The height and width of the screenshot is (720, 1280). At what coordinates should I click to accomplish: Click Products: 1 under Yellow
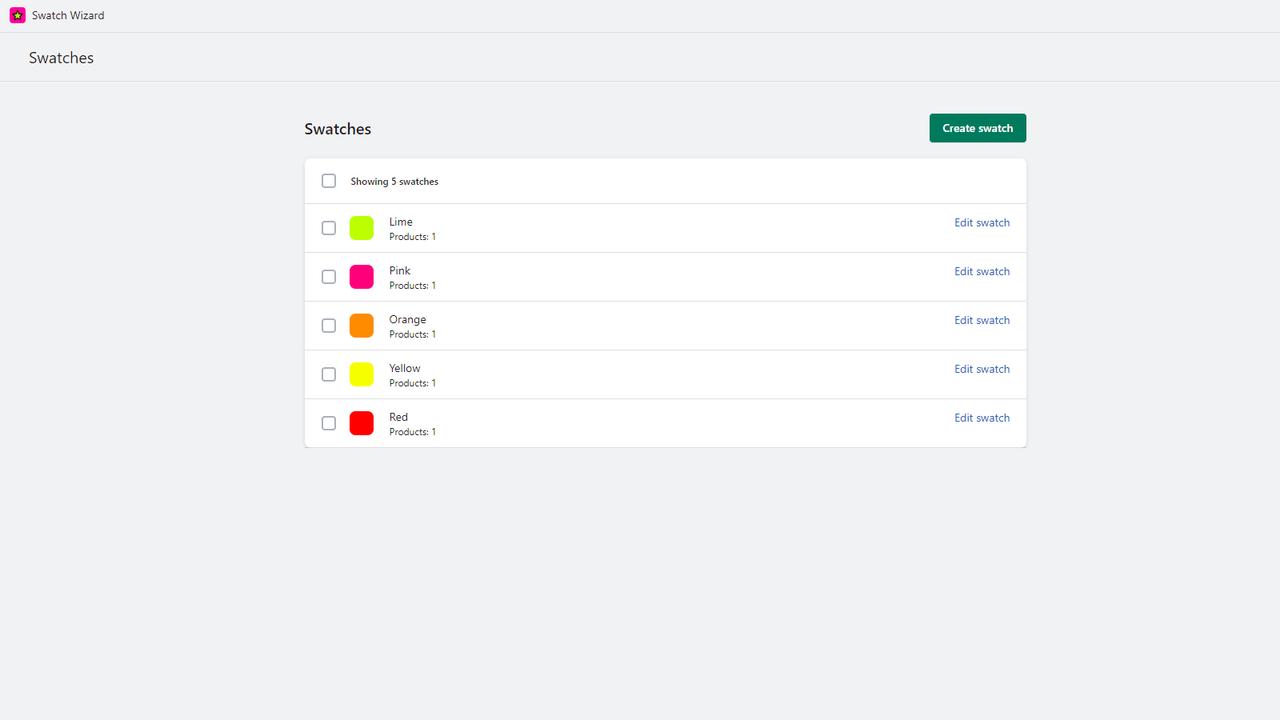(x=413, y=383)
